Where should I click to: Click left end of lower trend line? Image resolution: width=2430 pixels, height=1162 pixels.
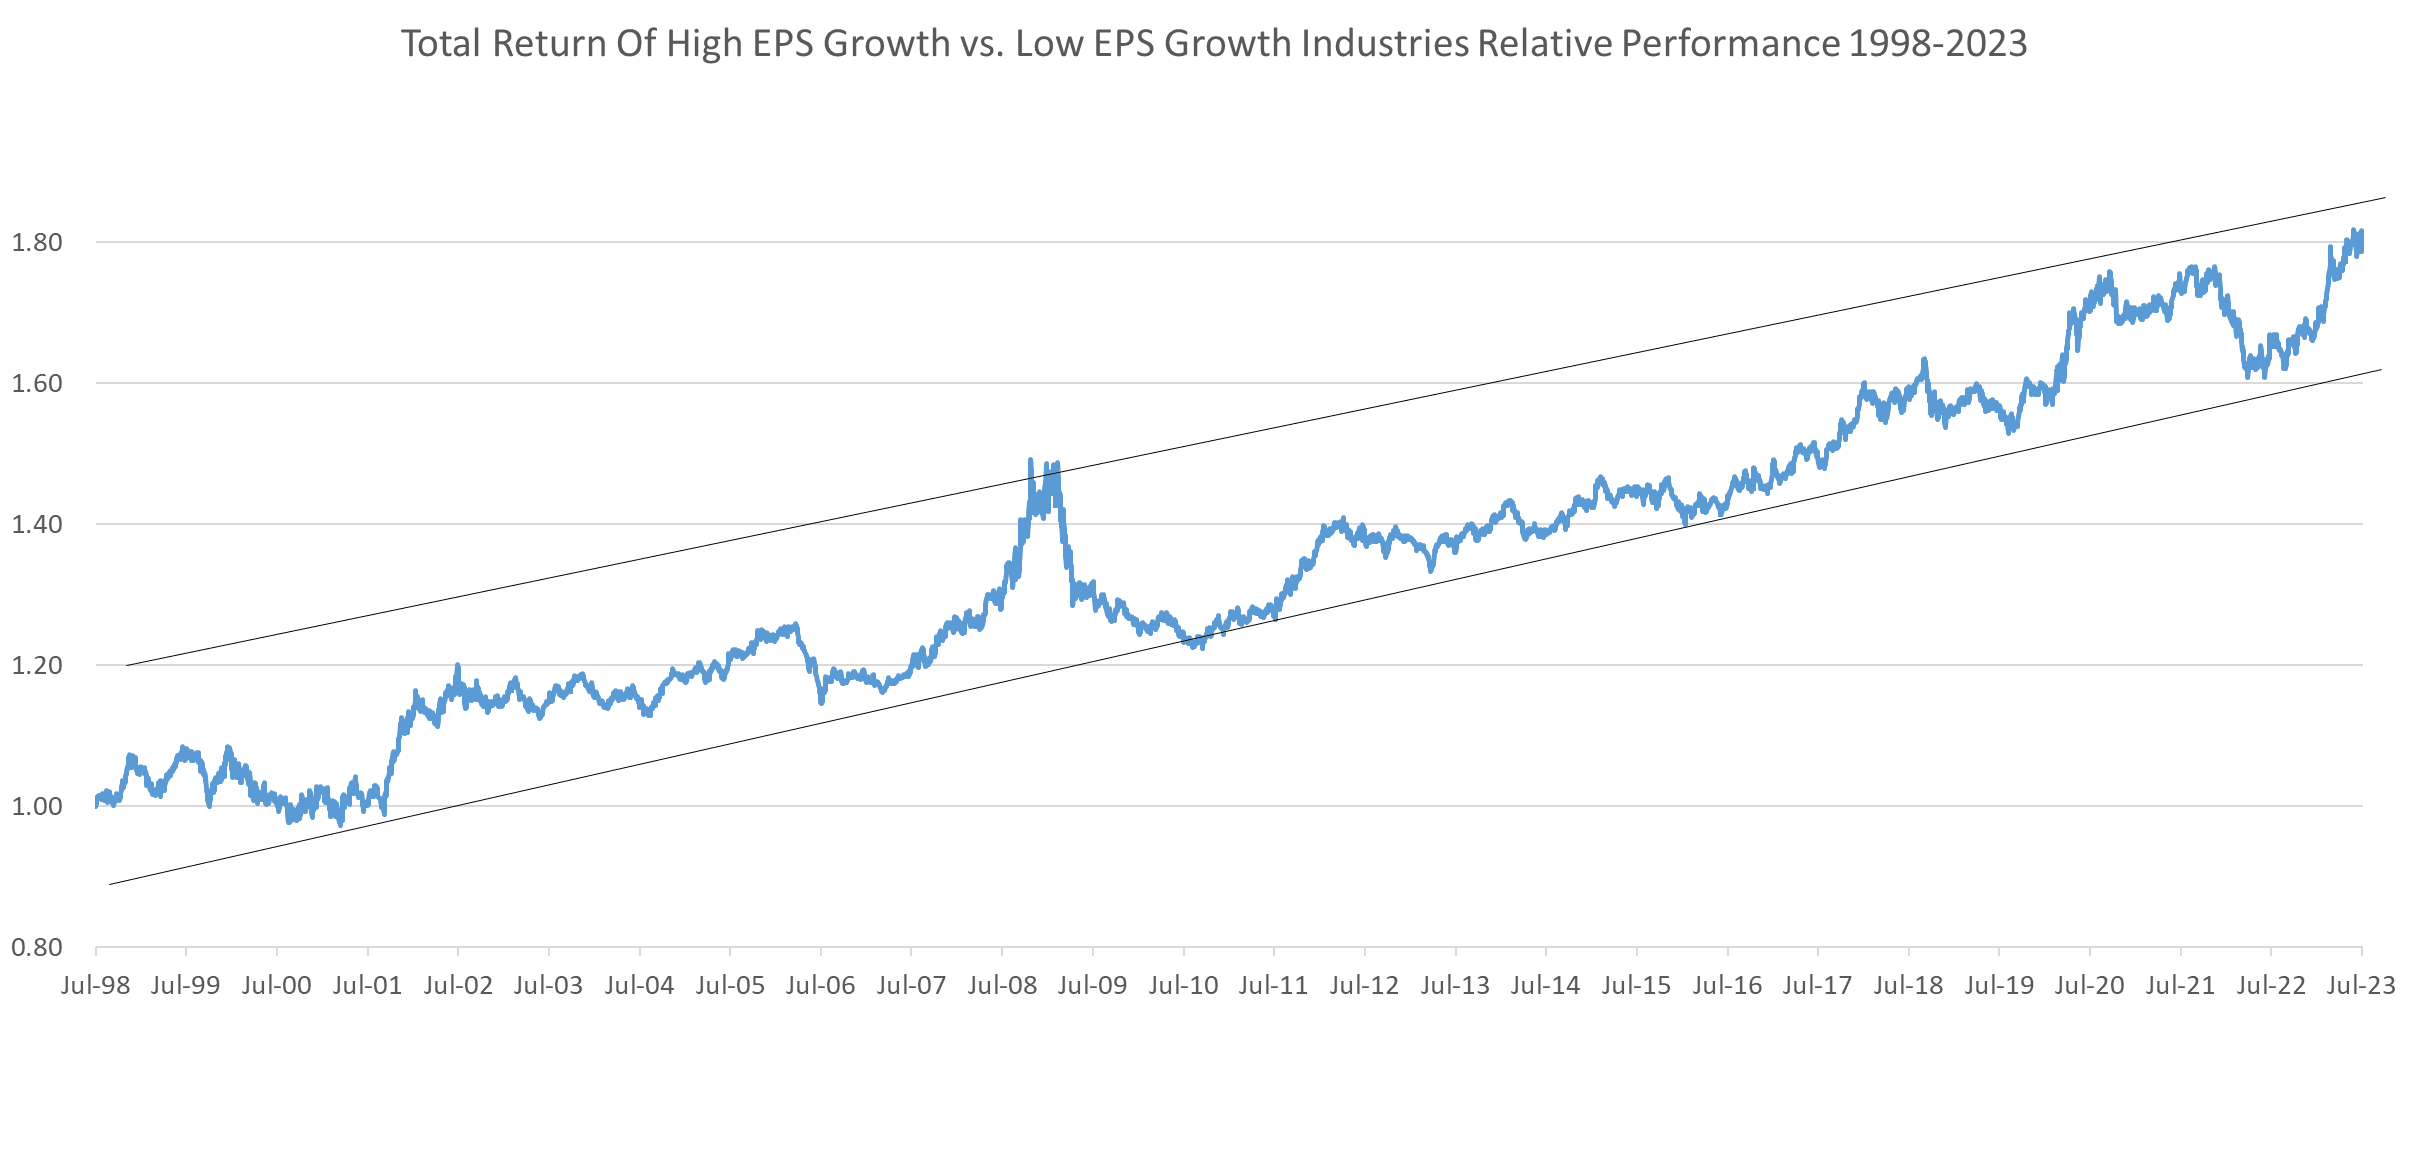point(110,884)
